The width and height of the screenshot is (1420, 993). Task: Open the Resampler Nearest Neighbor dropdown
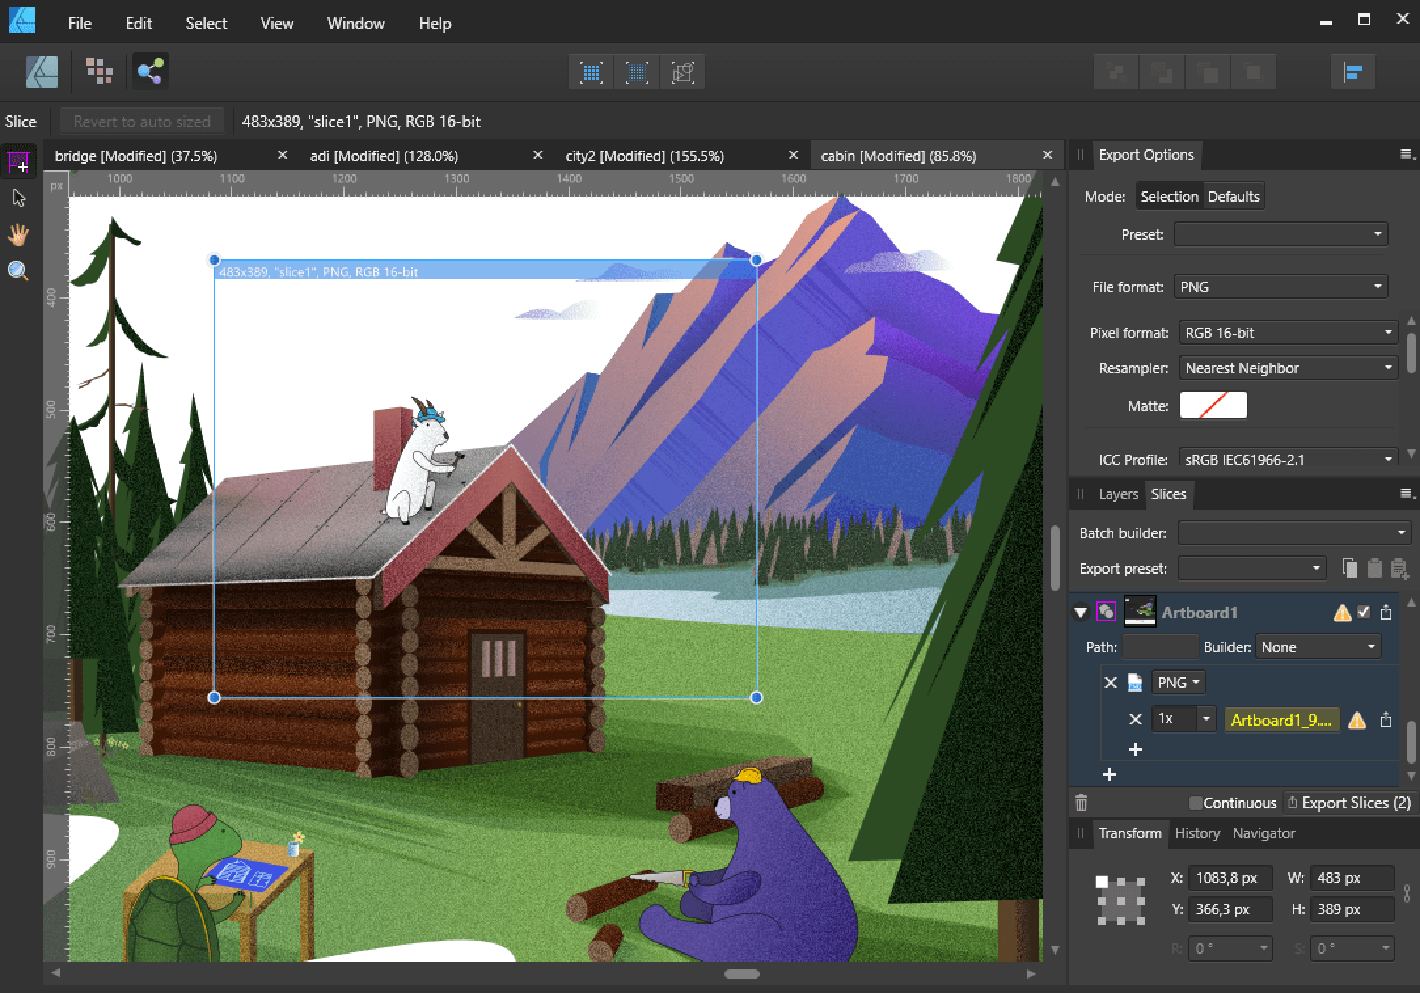tap(1288, 368)
